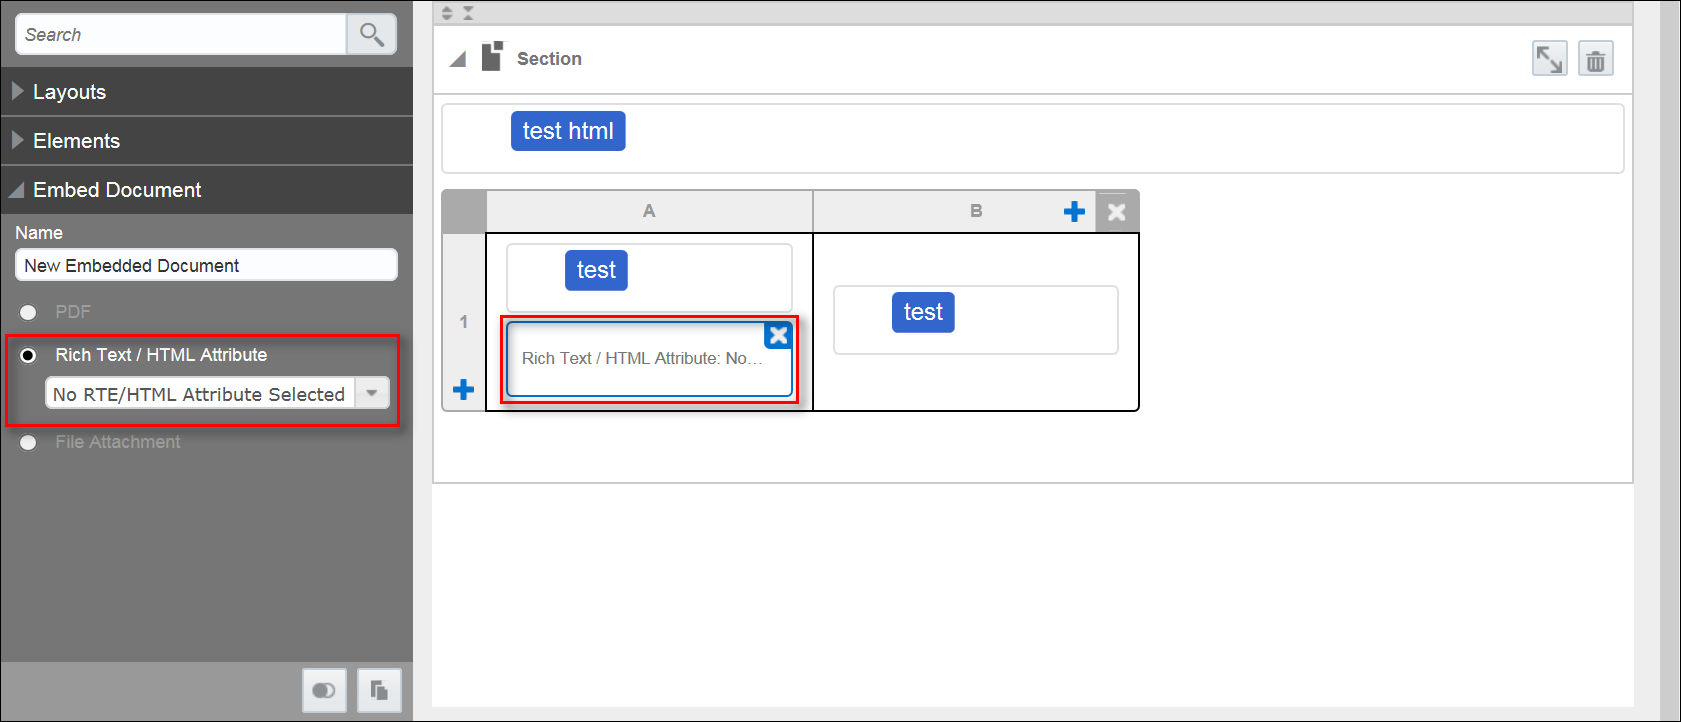Delete the Section using trash icon
This screenshot has height=722, width=1681.
(x=1595, y=60)
